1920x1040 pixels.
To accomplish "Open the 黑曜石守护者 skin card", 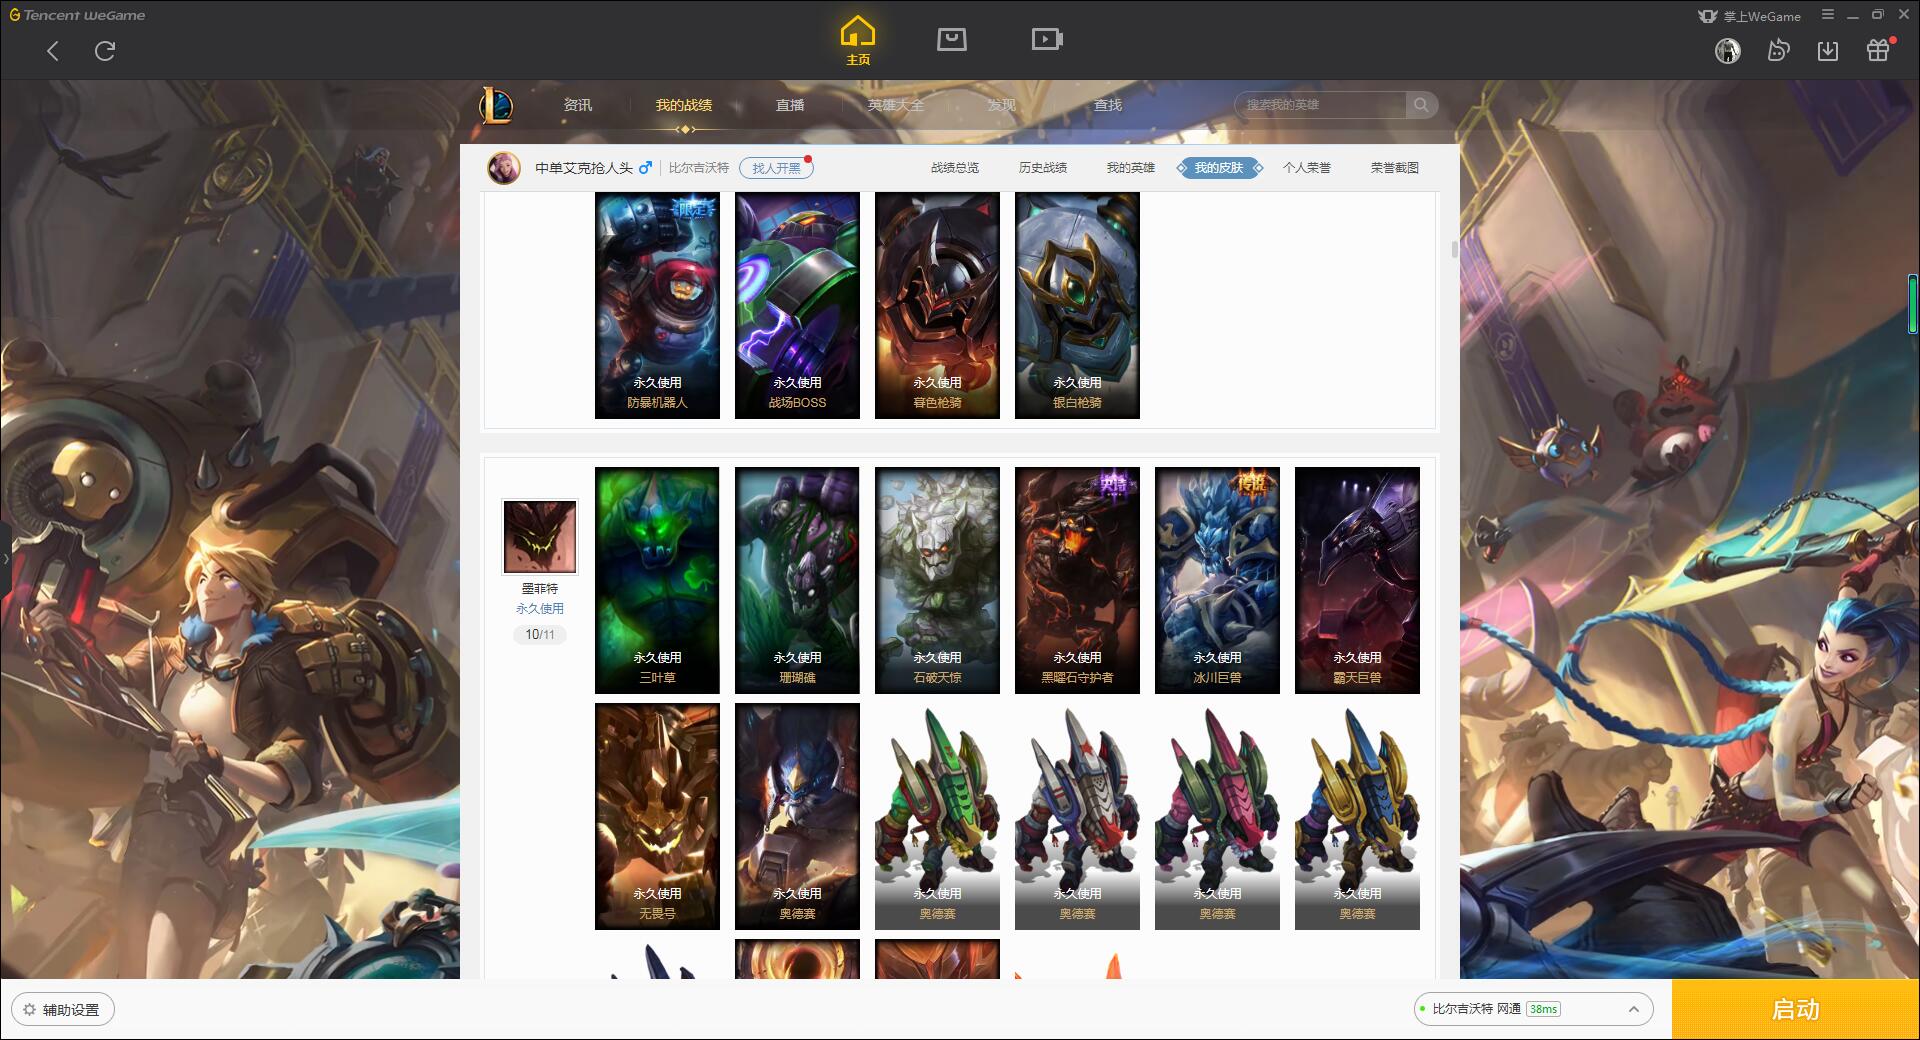I will click(1077, 580).
